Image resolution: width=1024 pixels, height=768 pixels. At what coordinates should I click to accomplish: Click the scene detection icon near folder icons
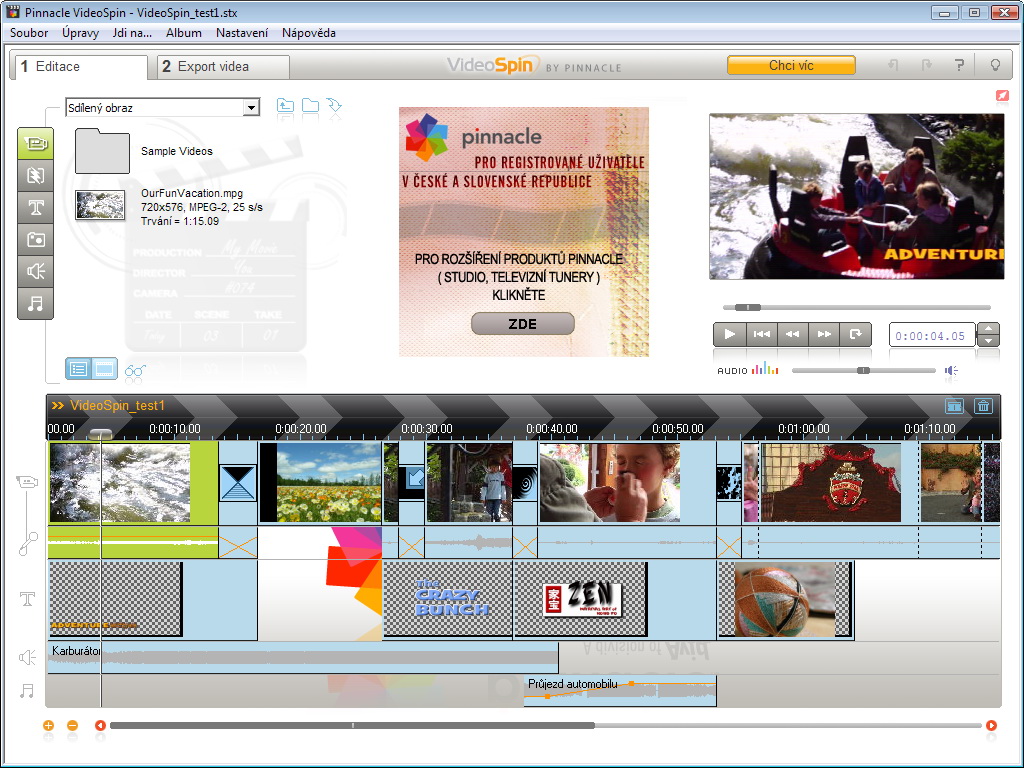click(x=334, y=106)
